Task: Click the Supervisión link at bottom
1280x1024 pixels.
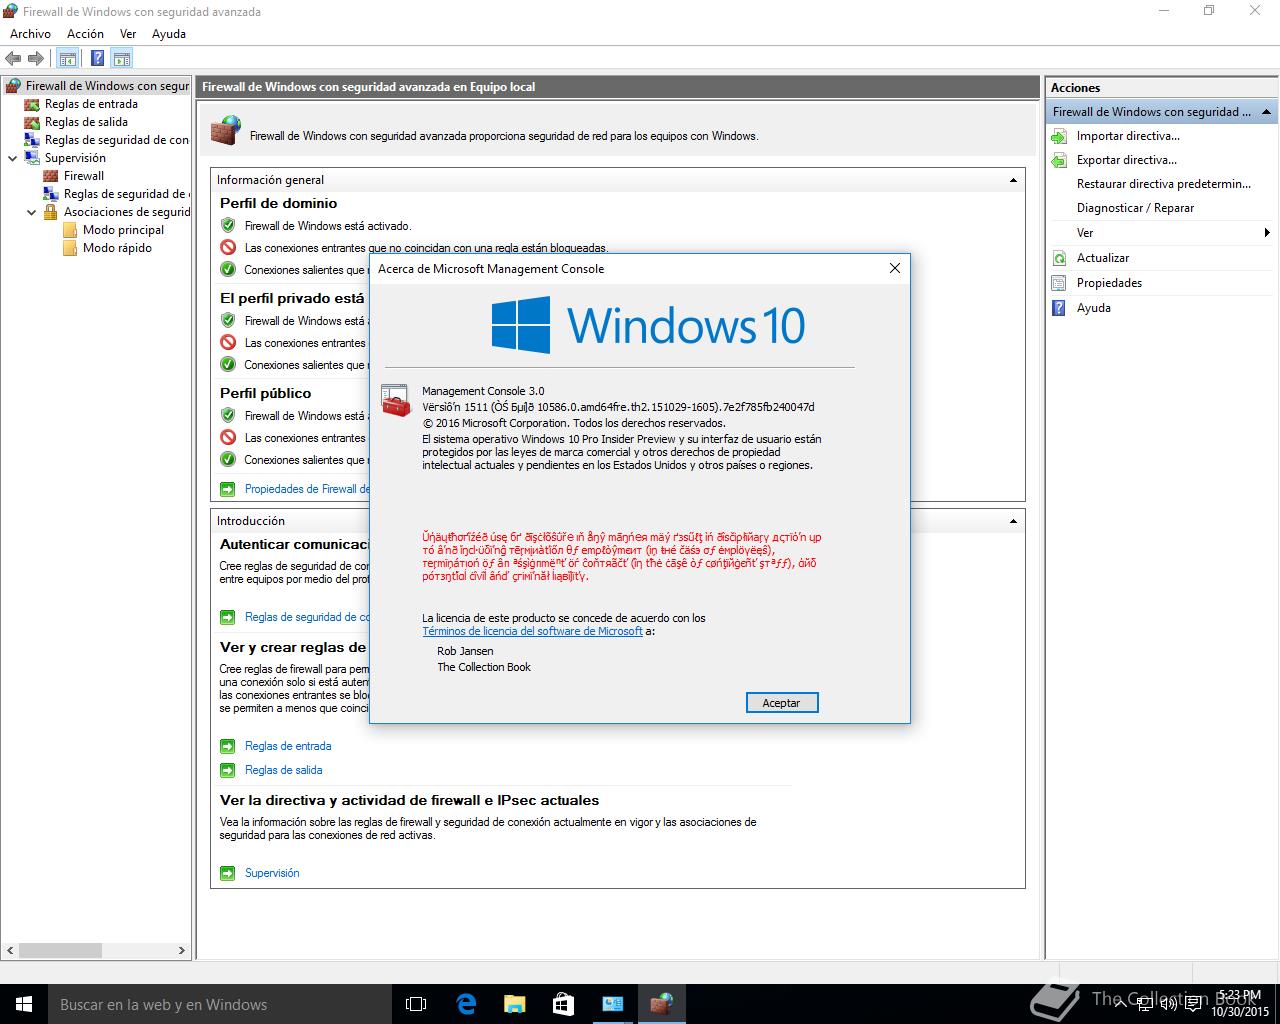Action: pos(272,873)
